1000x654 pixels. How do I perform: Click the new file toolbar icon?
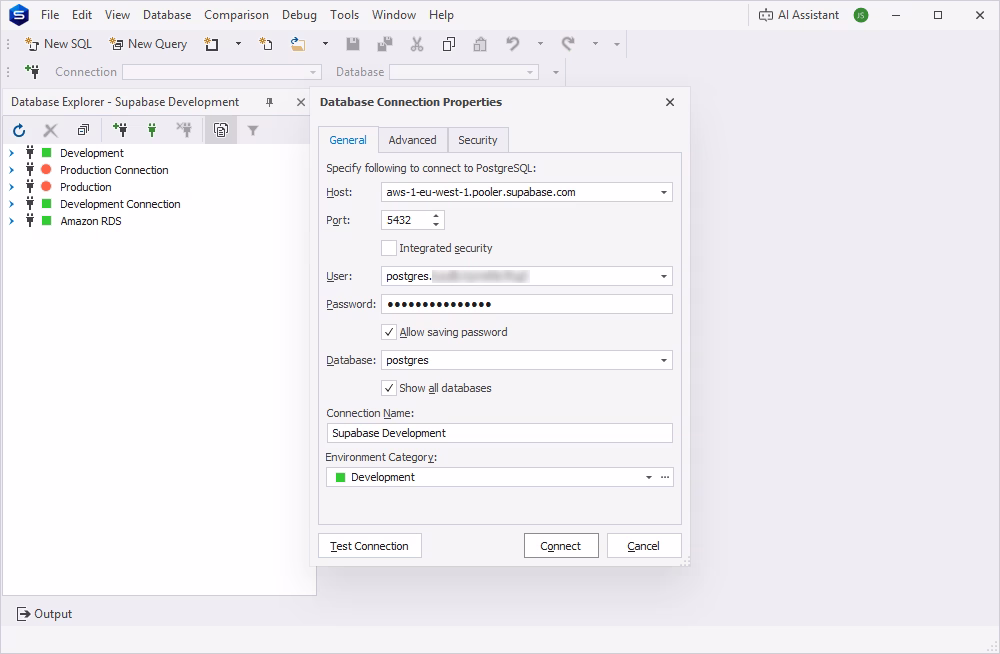[x=266, y=44]
